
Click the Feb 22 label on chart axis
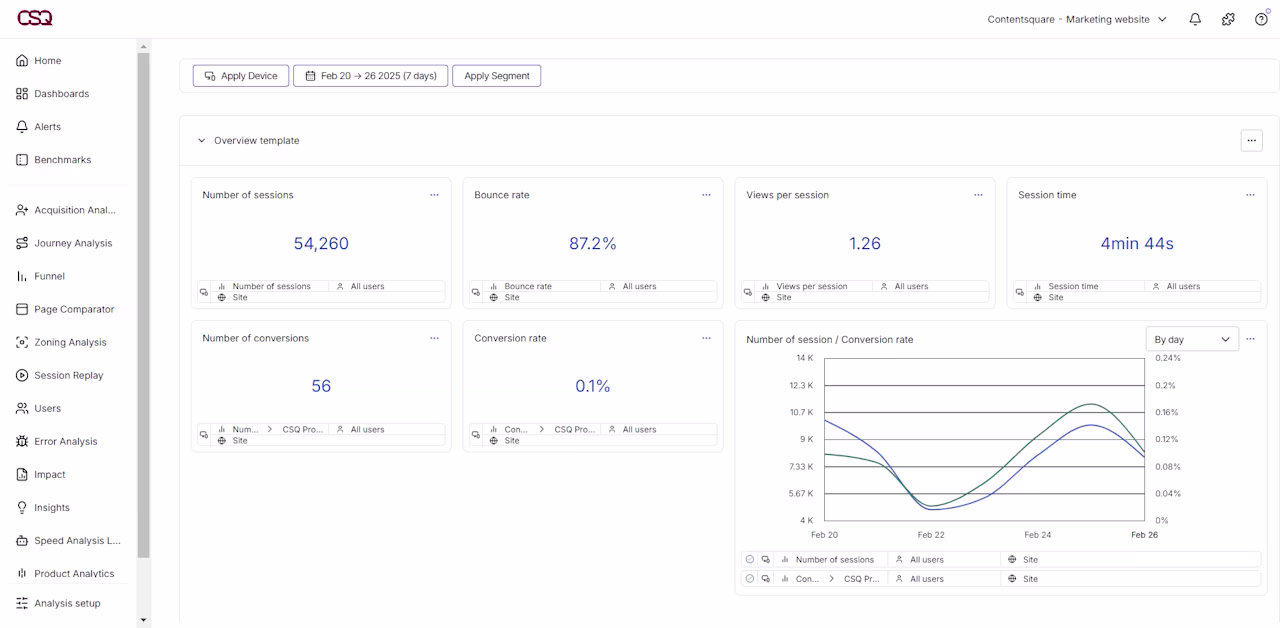coord(931,535)
